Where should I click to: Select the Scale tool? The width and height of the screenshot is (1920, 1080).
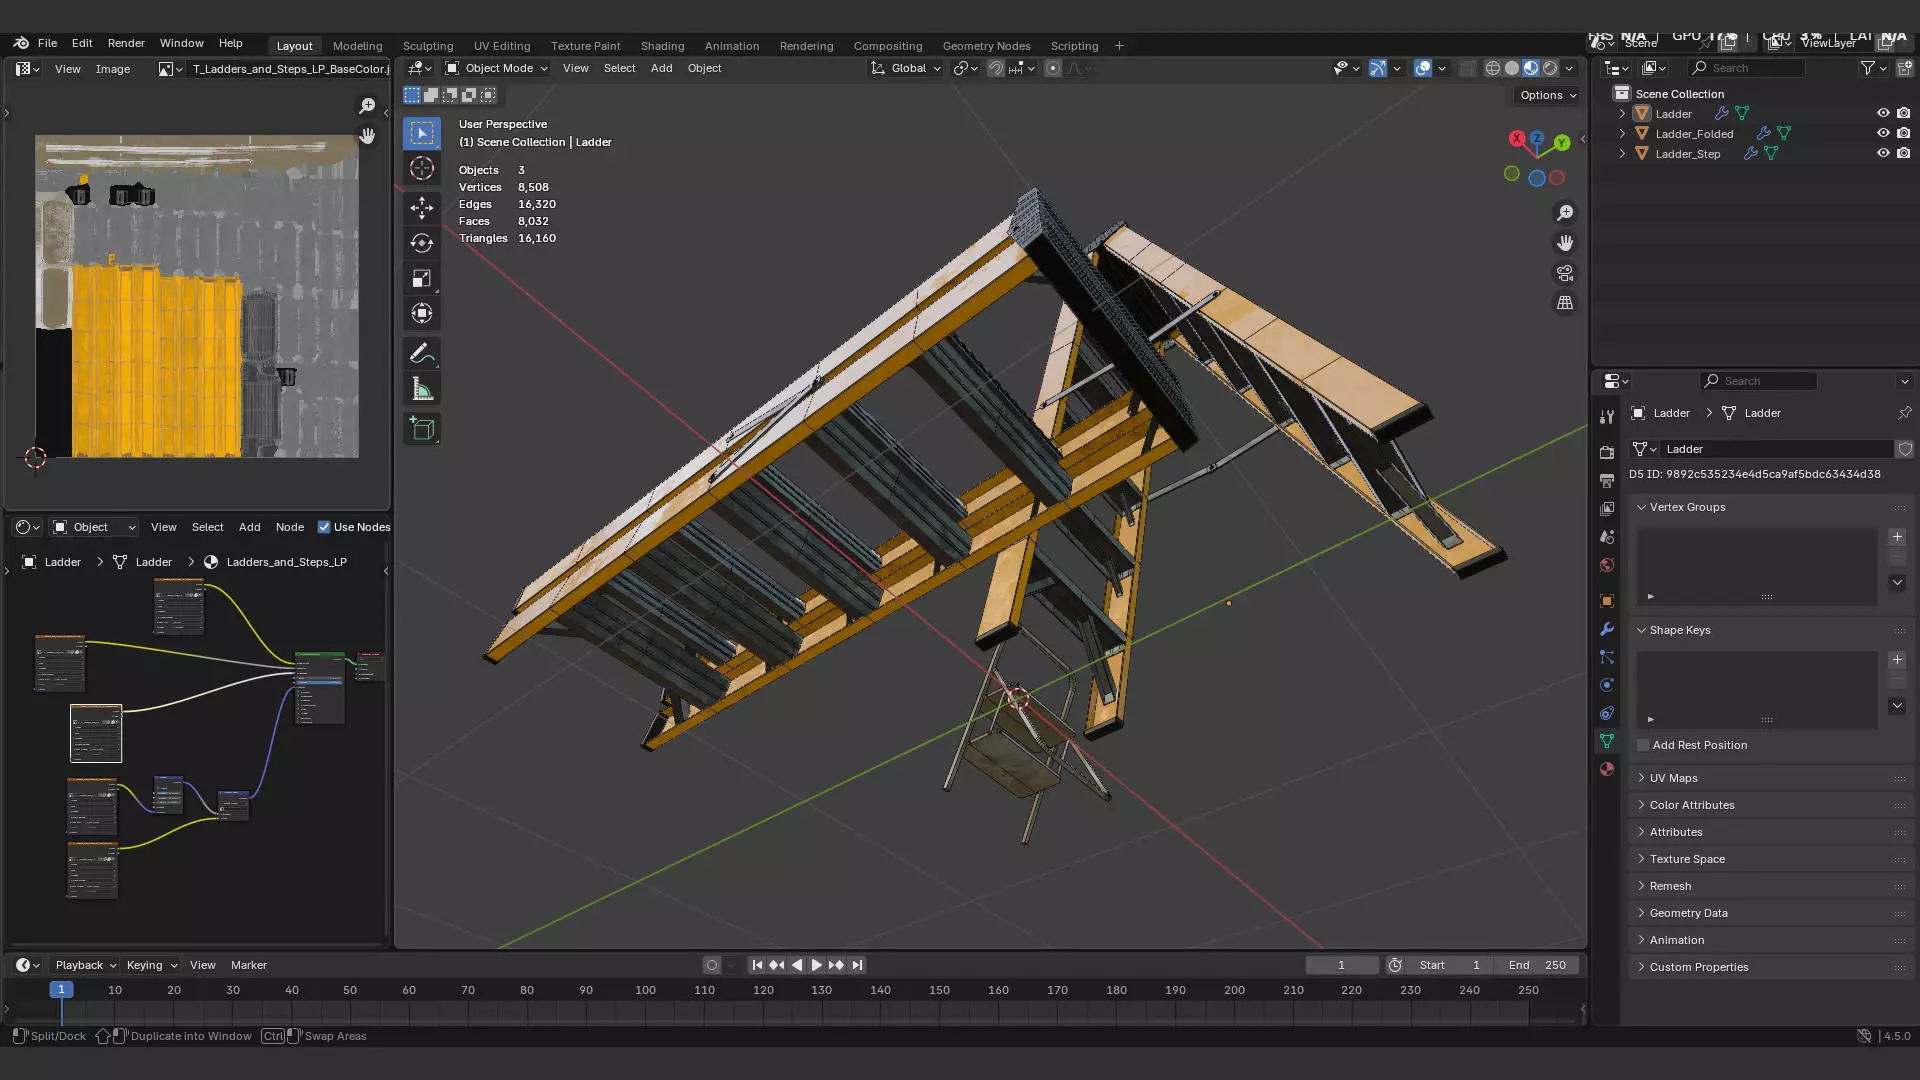pos(421,278)
